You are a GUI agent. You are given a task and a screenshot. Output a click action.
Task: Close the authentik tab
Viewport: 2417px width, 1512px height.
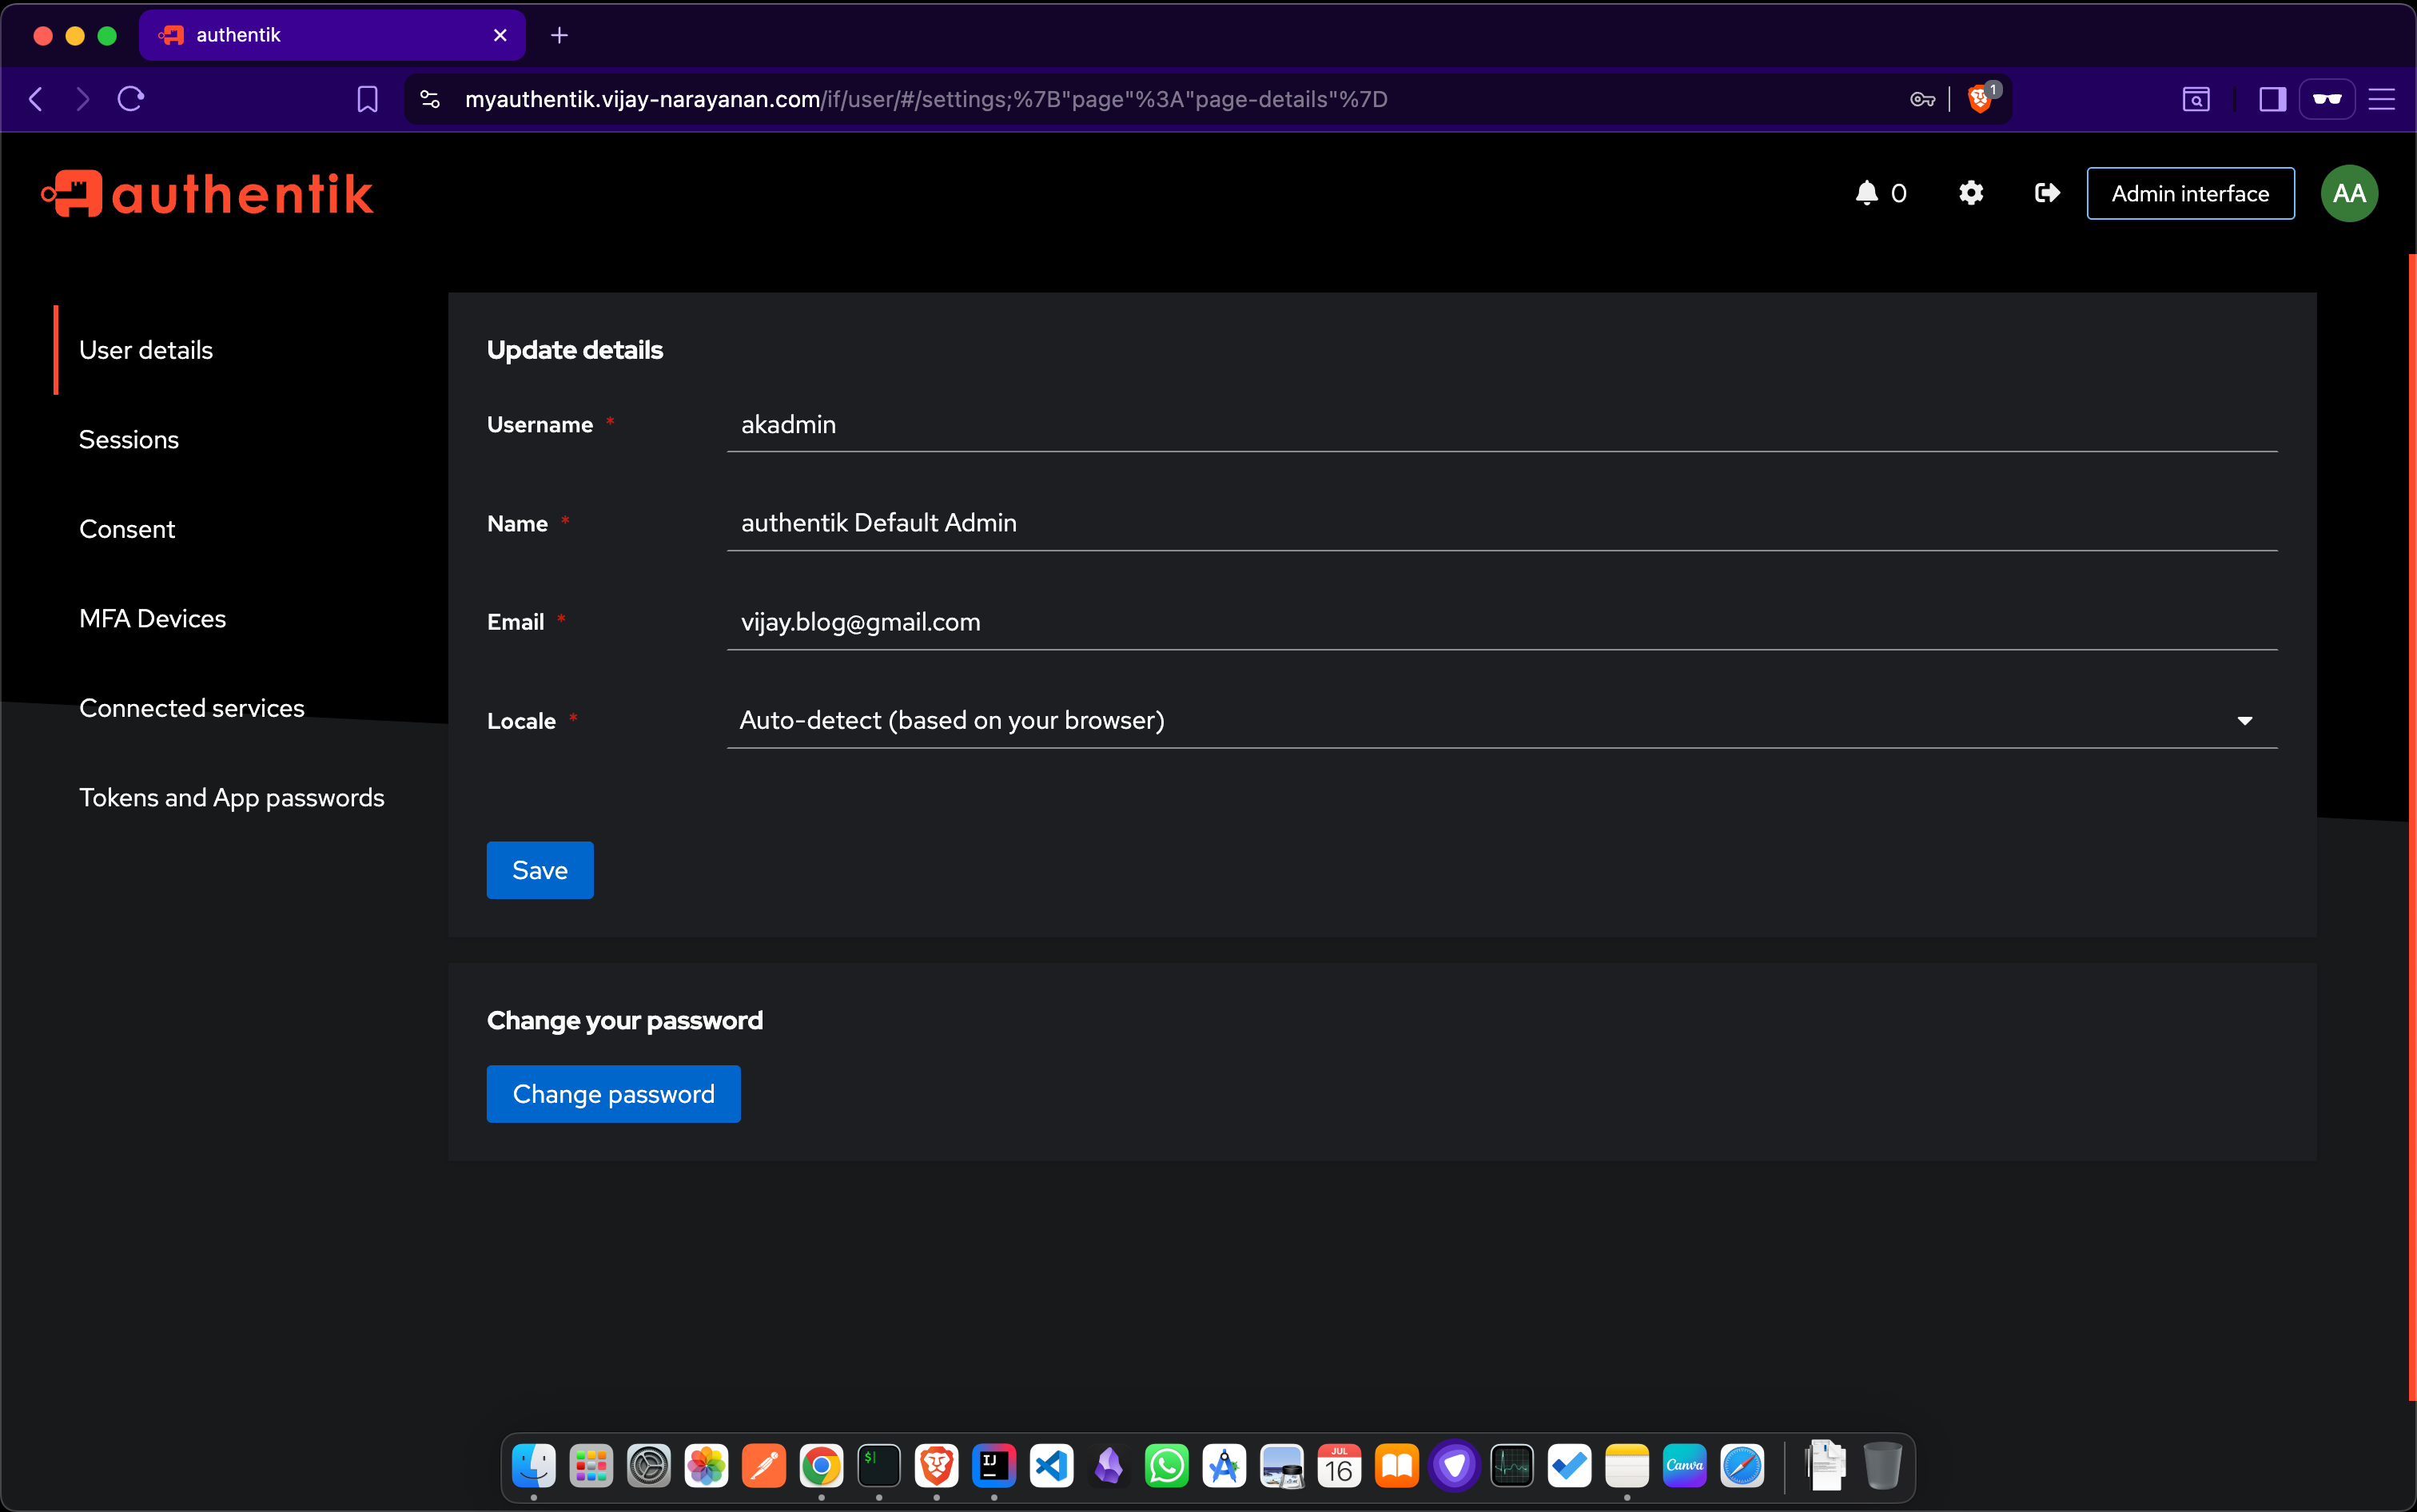point(500,36)
